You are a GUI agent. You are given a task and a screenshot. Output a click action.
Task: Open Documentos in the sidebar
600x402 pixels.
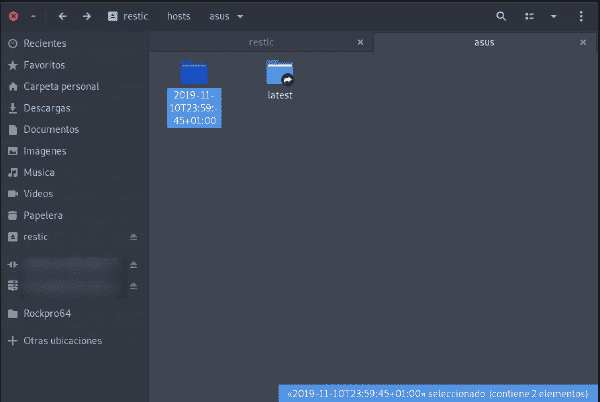(x=75, y=129)
